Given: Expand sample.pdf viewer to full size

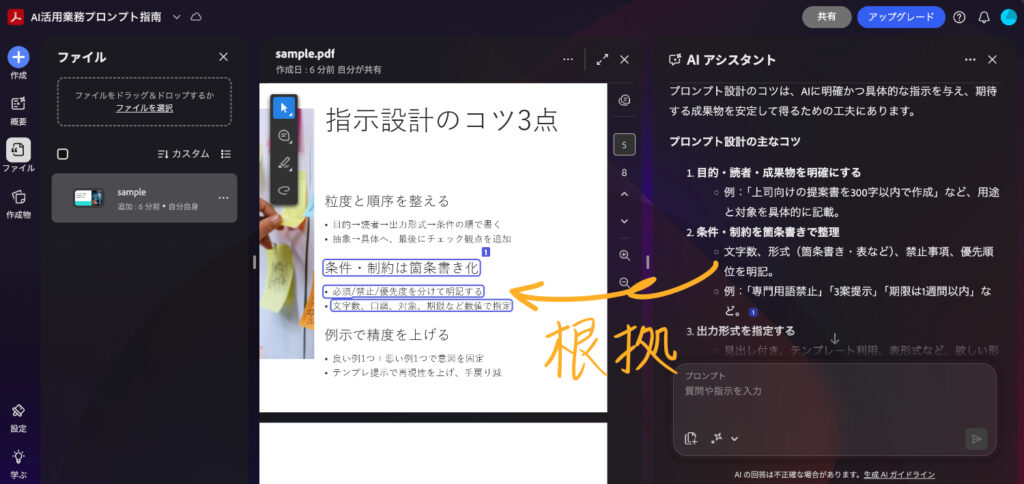Looking at the screenshot, I should point(602,59).
